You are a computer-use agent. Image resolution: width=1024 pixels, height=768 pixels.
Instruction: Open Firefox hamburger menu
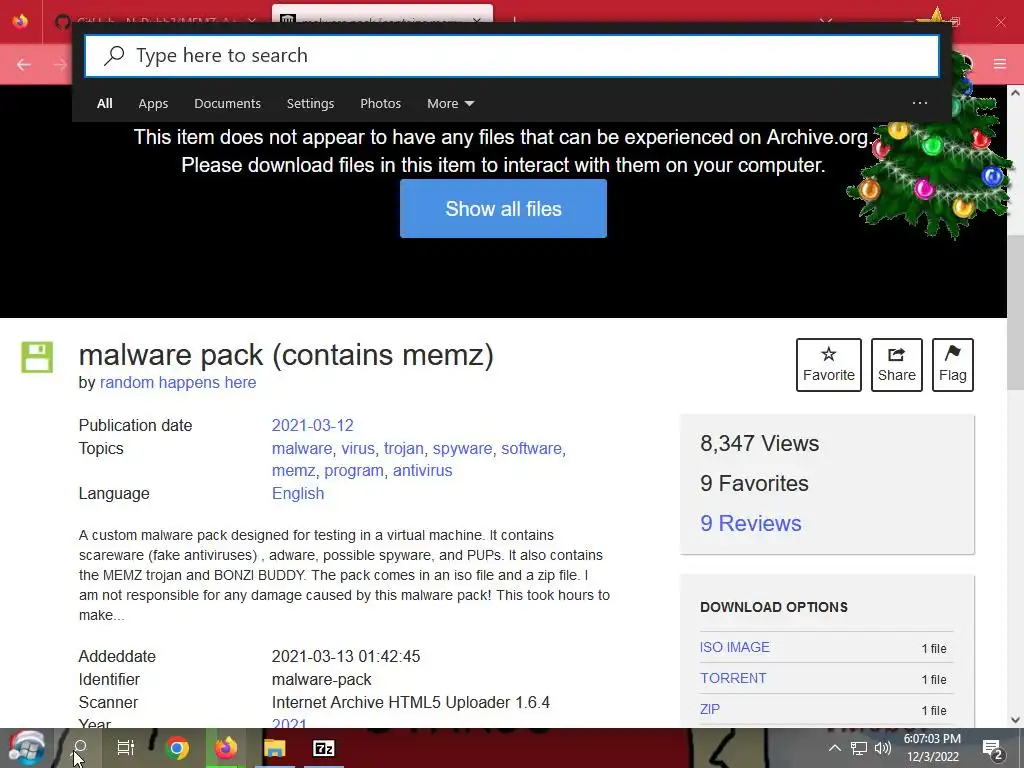coord(1000,64)
